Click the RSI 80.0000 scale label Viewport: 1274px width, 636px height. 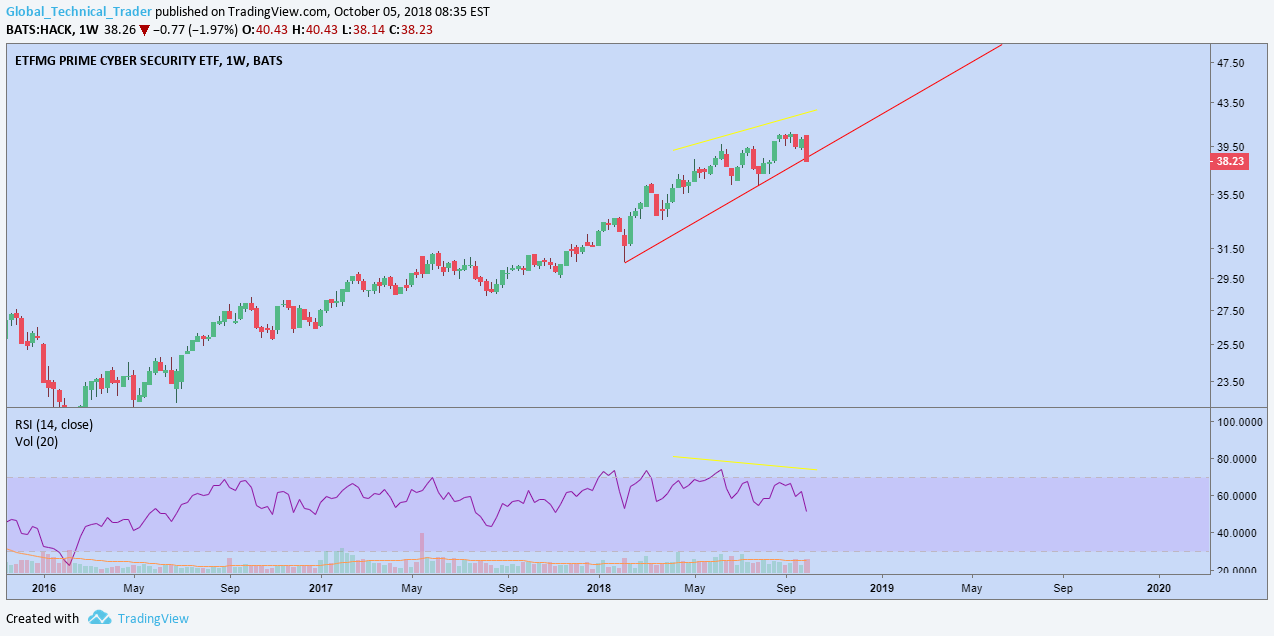(1238, 459)
